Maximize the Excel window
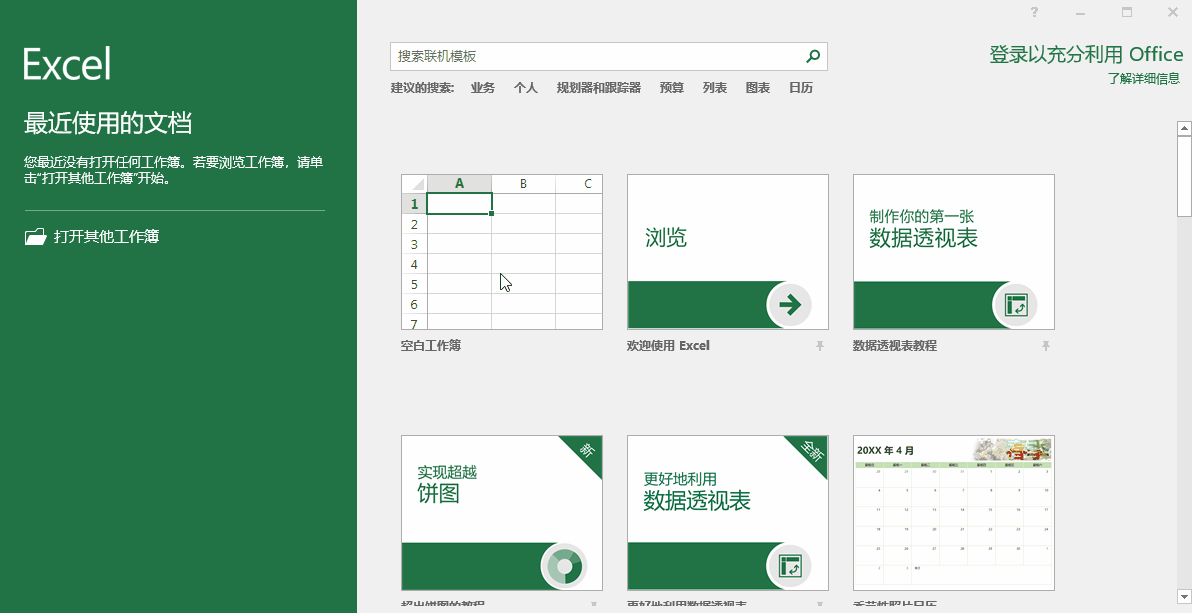The image size is (1192, 613). [x=1127, y=11]
